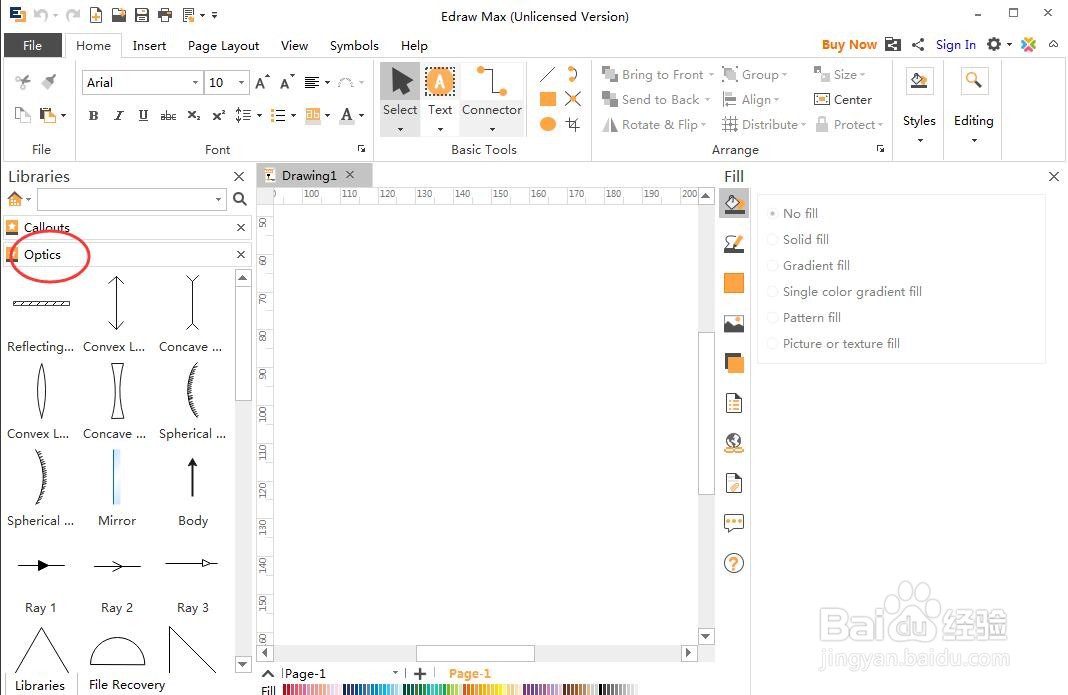
Task: Open the File menu
Action: tap(33, 46)
